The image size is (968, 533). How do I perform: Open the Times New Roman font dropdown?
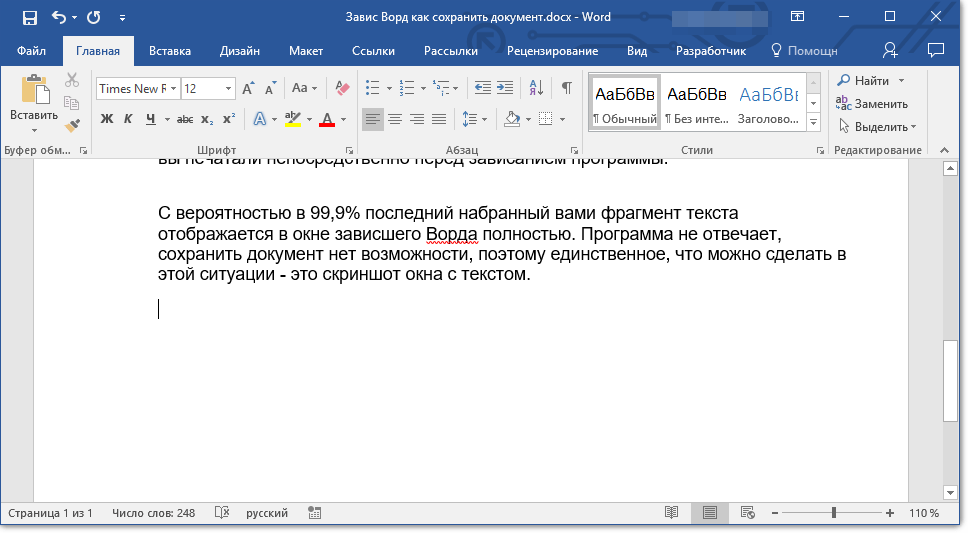point(173,88)
